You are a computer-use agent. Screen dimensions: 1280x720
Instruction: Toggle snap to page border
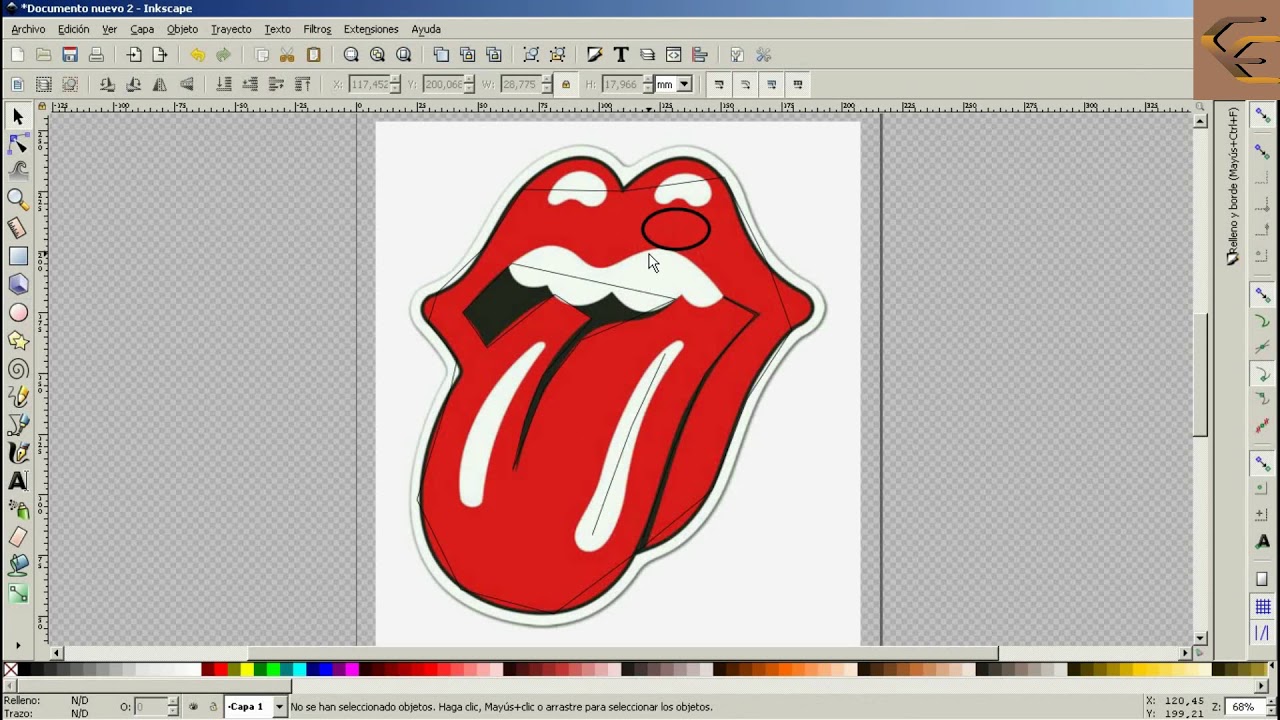1262,580
